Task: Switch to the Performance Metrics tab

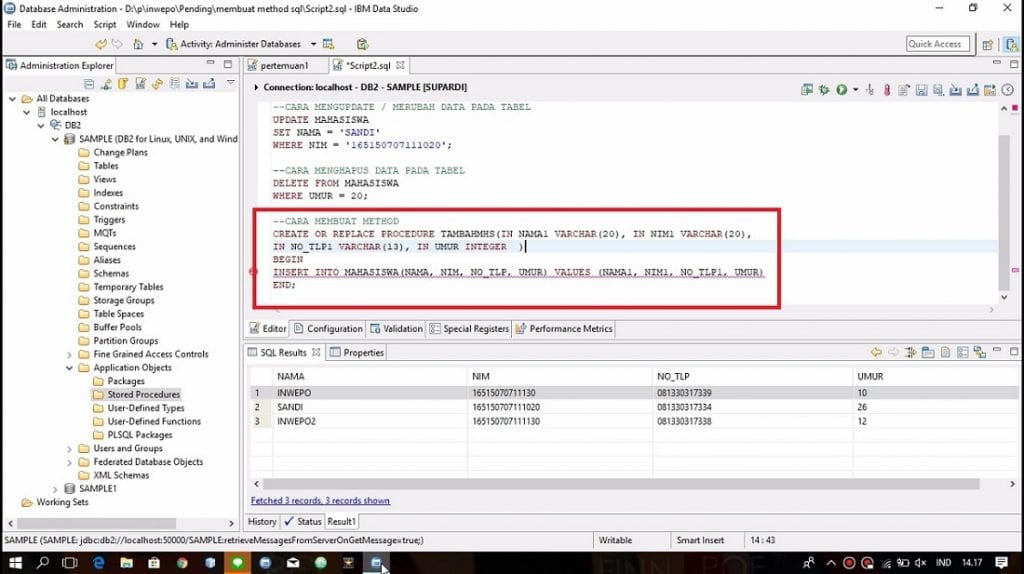Action: [x=570, y=329]
